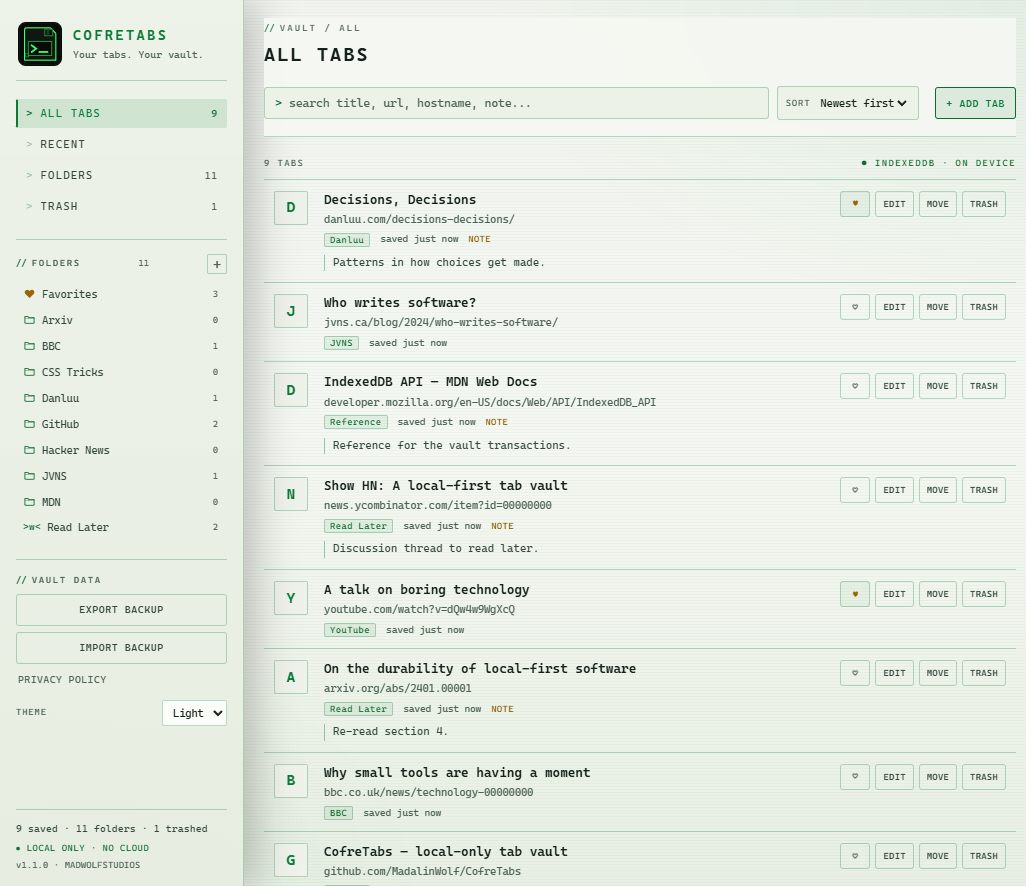Trash the IndexedDB API tab

pyautogui.click(x=983, y=386)
